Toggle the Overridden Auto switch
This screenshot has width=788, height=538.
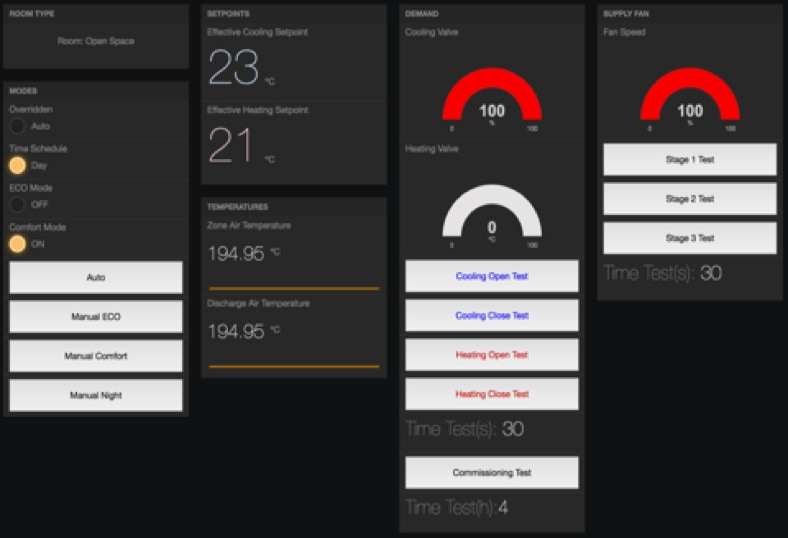[x=18, y=126]
